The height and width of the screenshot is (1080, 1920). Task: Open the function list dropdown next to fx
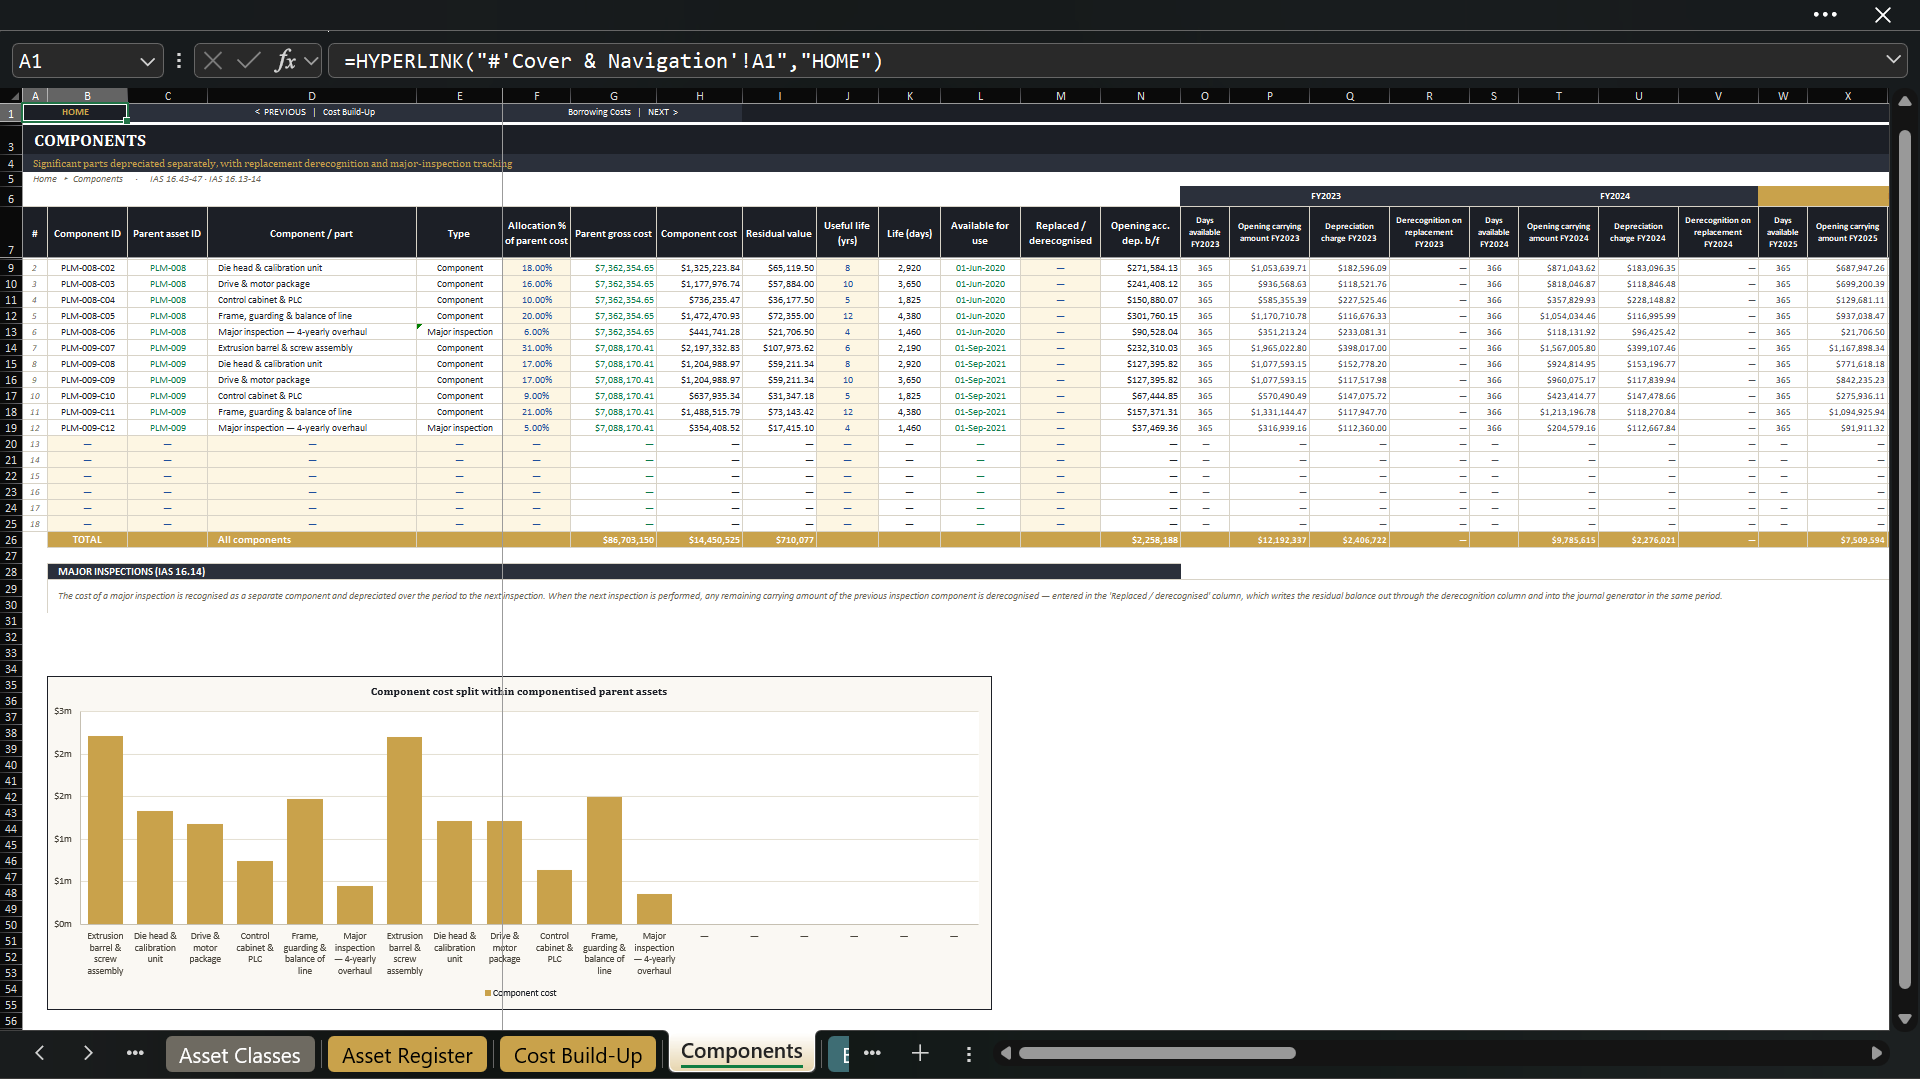tap(311, 61)
